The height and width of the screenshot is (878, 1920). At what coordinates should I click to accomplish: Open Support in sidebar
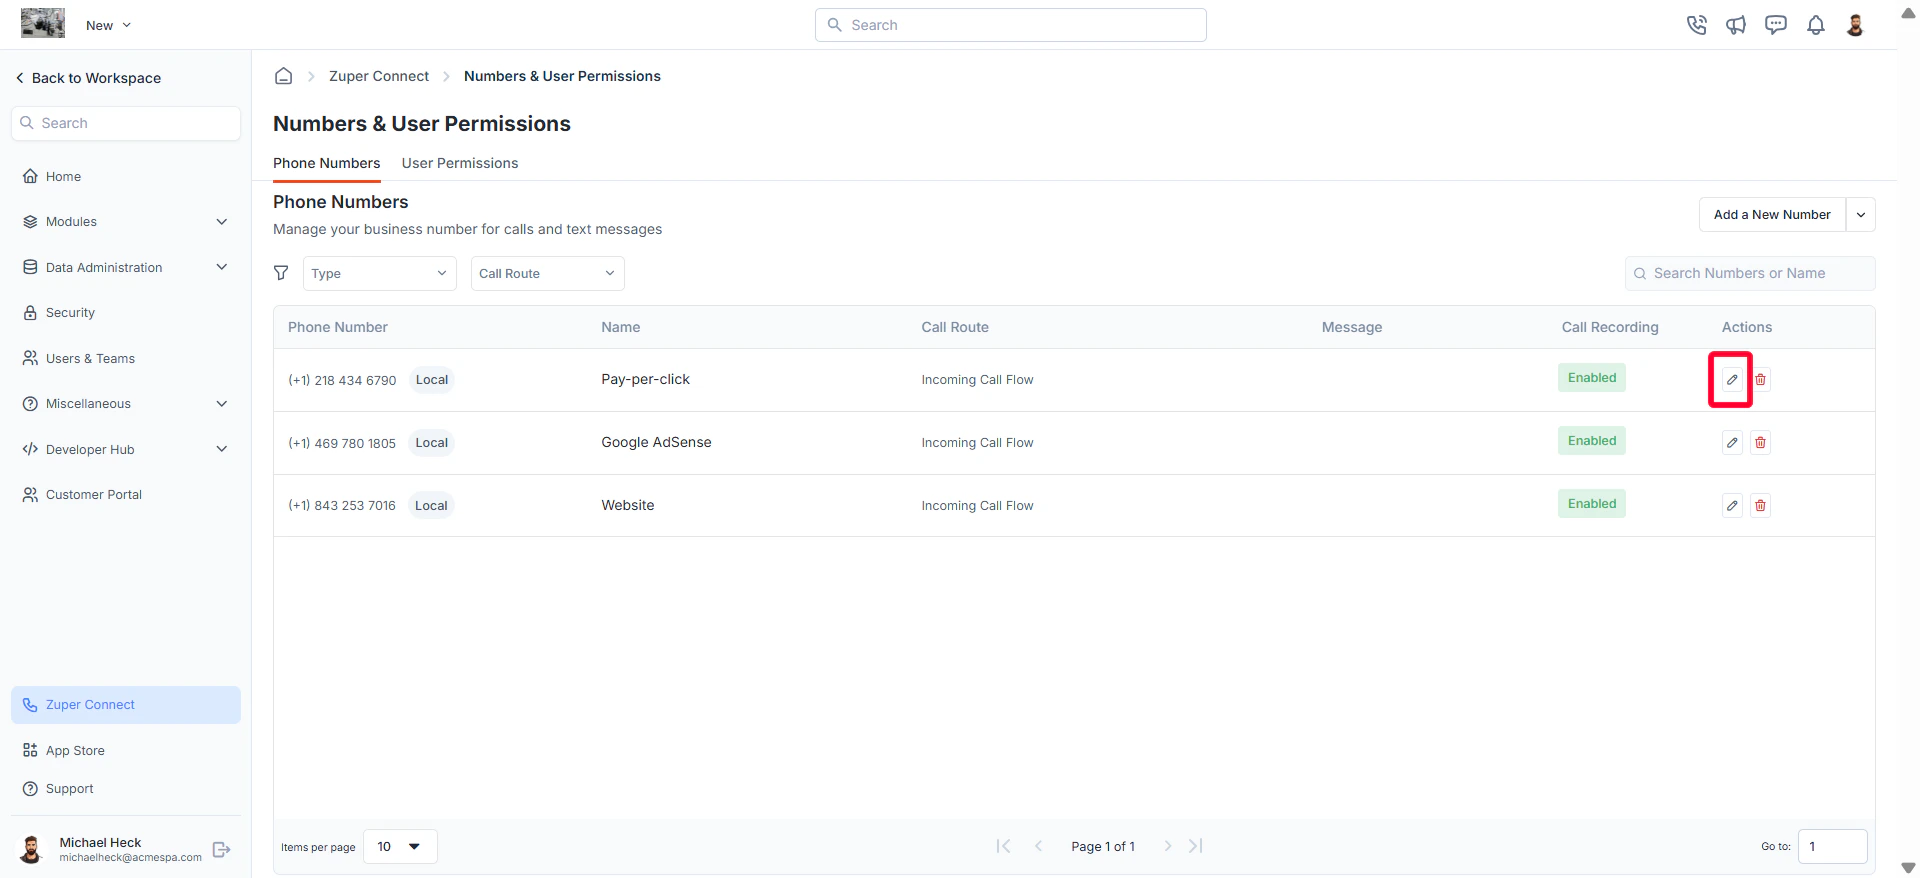126,788
